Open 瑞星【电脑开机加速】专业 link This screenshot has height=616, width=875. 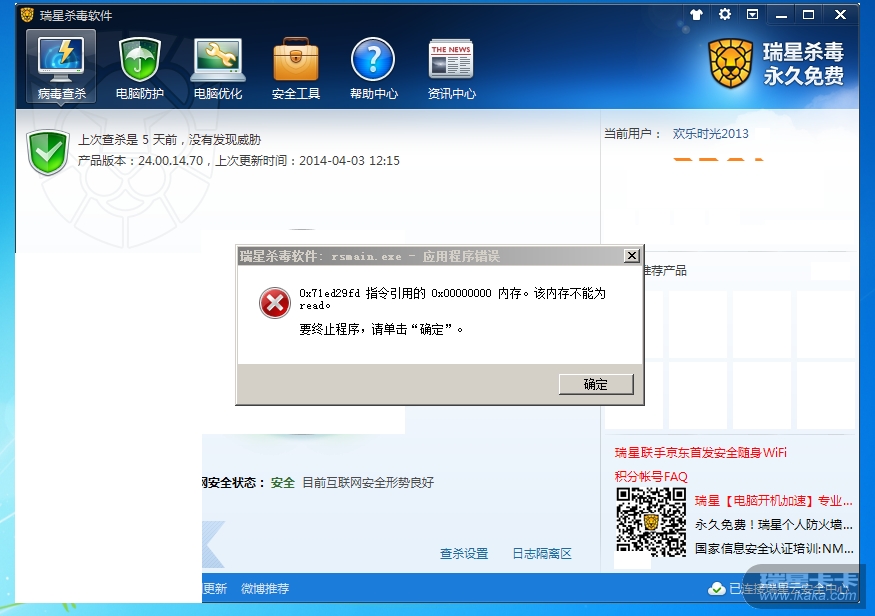[x=773, y=501]
